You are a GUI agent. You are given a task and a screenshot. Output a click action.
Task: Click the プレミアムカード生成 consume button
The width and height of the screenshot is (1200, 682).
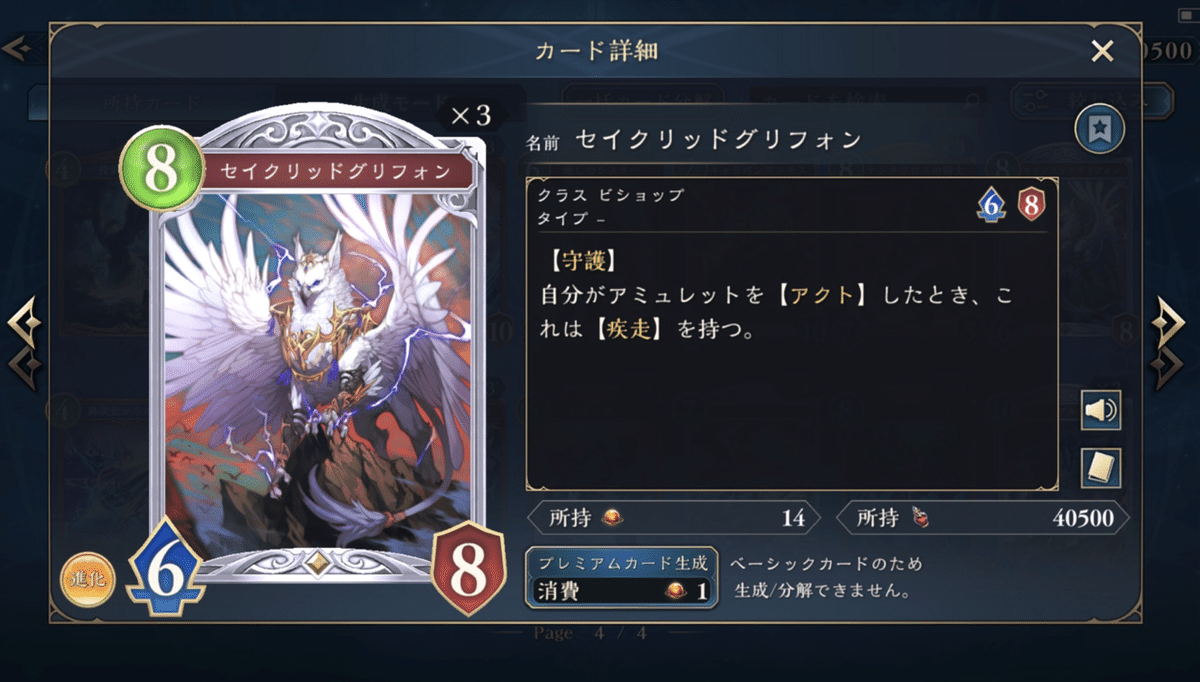click(622, 578)
